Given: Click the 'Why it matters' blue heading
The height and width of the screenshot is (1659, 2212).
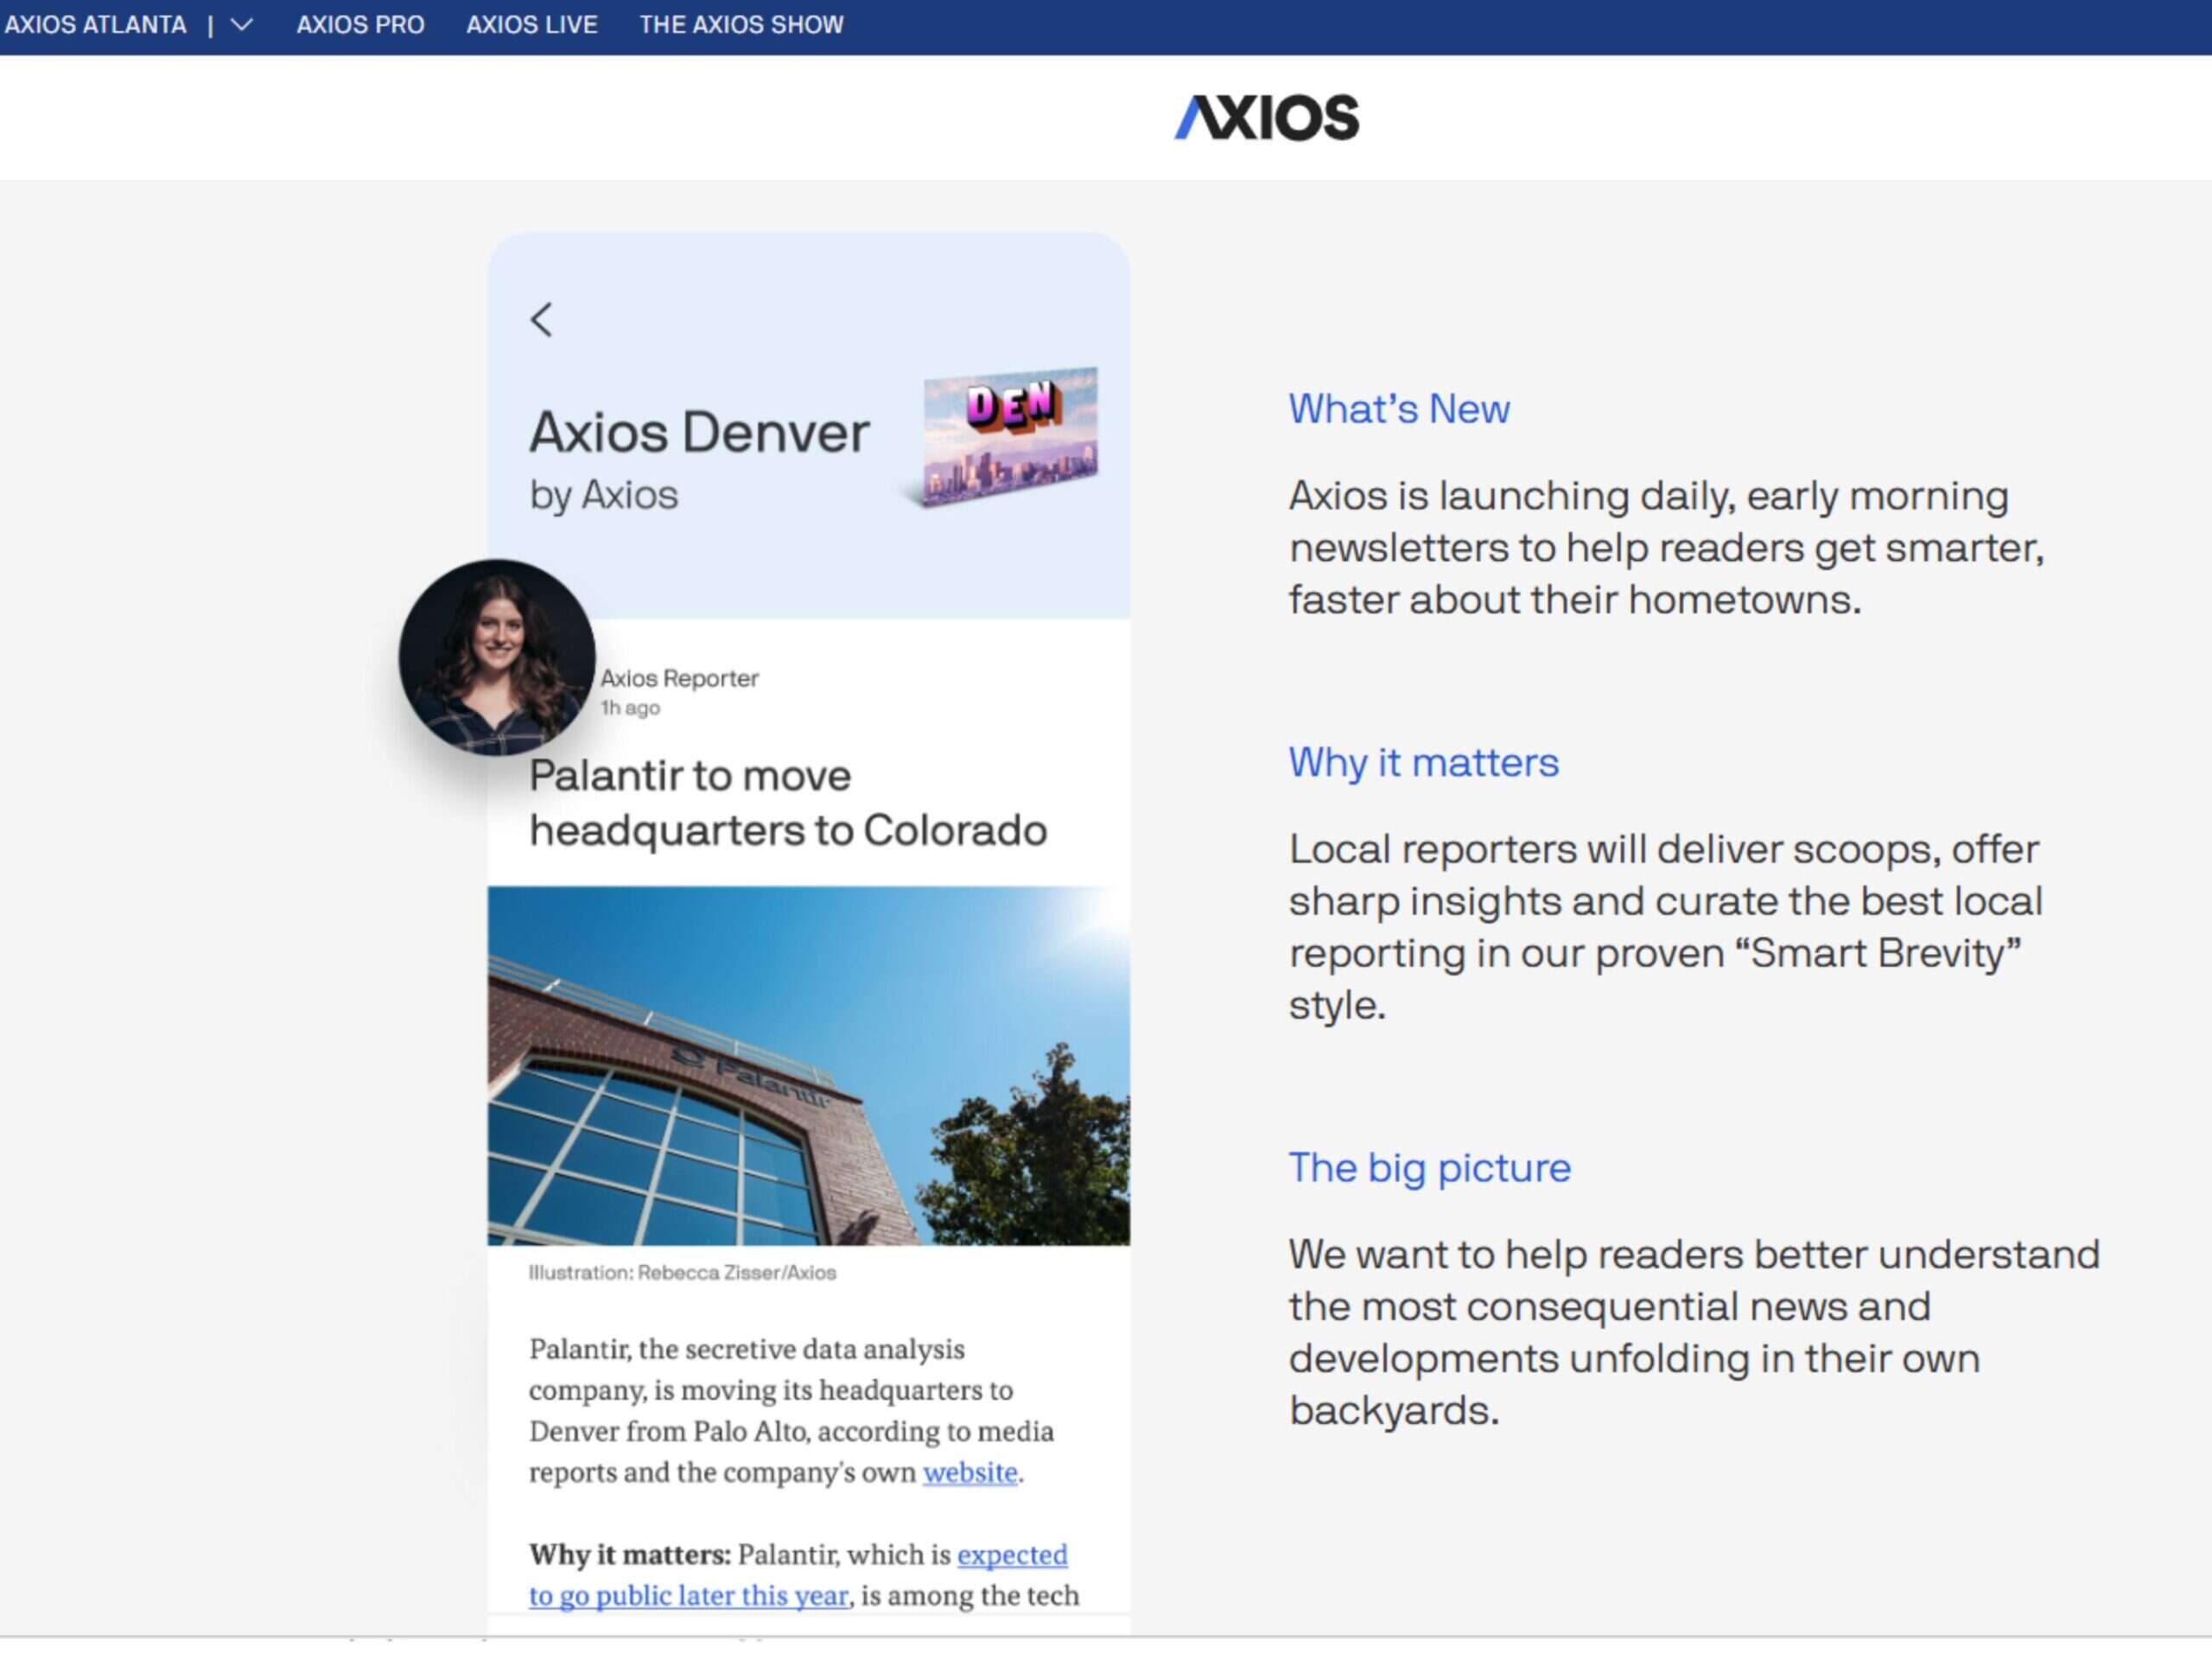Looking at the screenshot, I should coord(1424,763).
